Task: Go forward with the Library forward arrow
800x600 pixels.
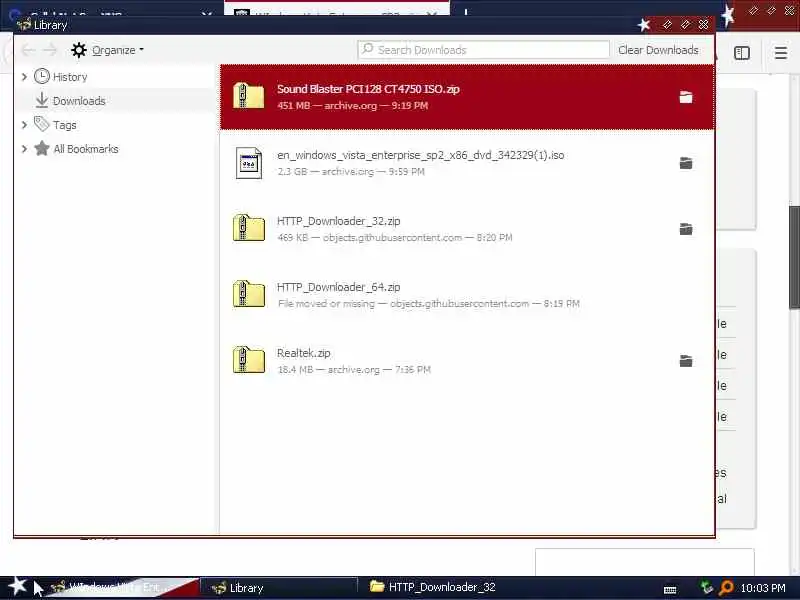Action: [x=50, y=50]
